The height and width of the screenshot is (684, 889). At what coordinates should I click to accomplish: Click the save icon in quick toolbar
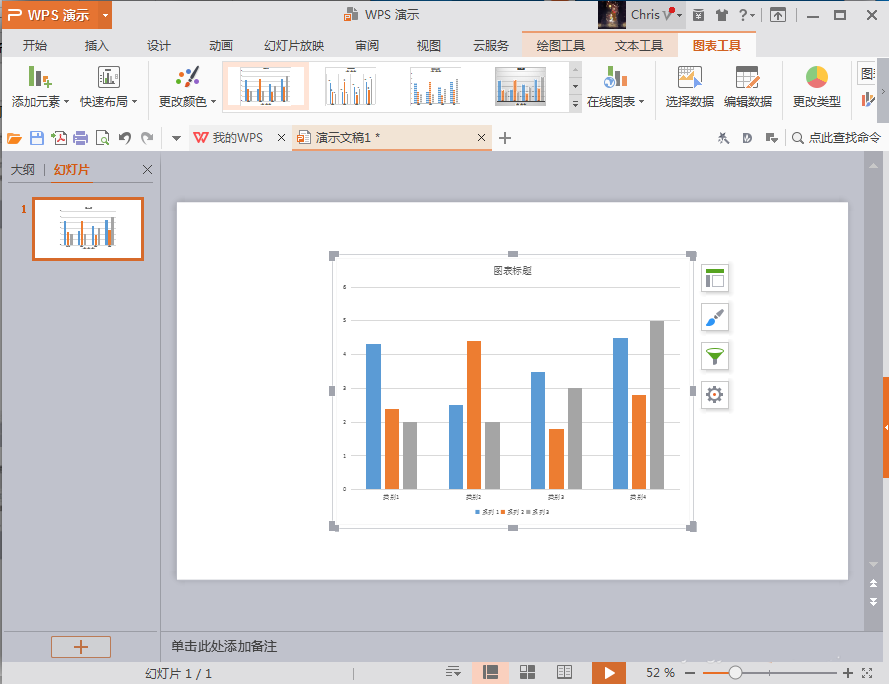click(37, 138)
